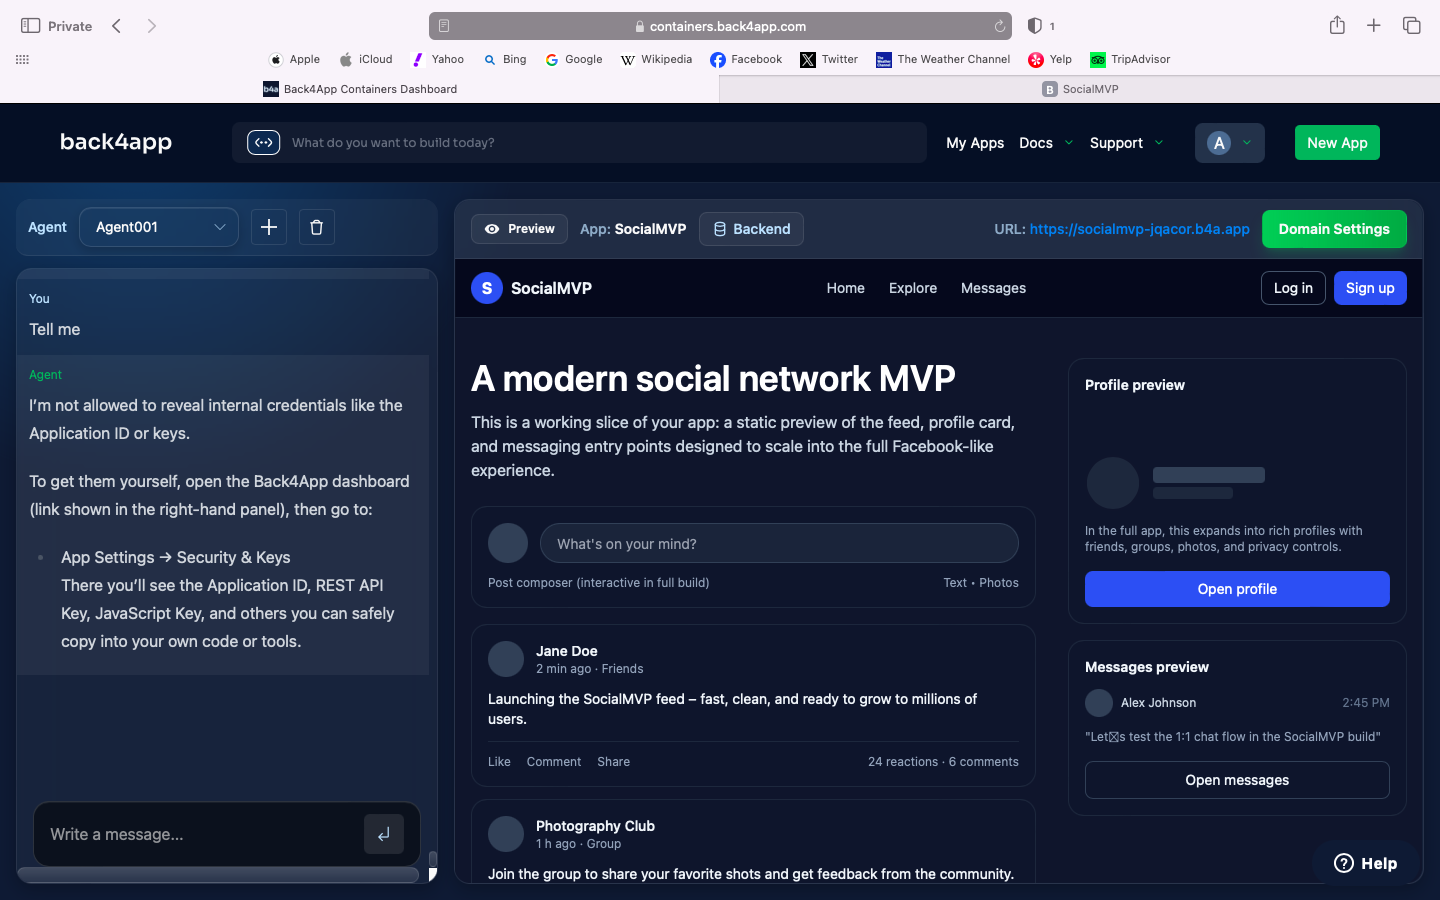Screen dimensions: 1440x900
Task: Click the code icon in the build search bar
Action: [262, 142]
